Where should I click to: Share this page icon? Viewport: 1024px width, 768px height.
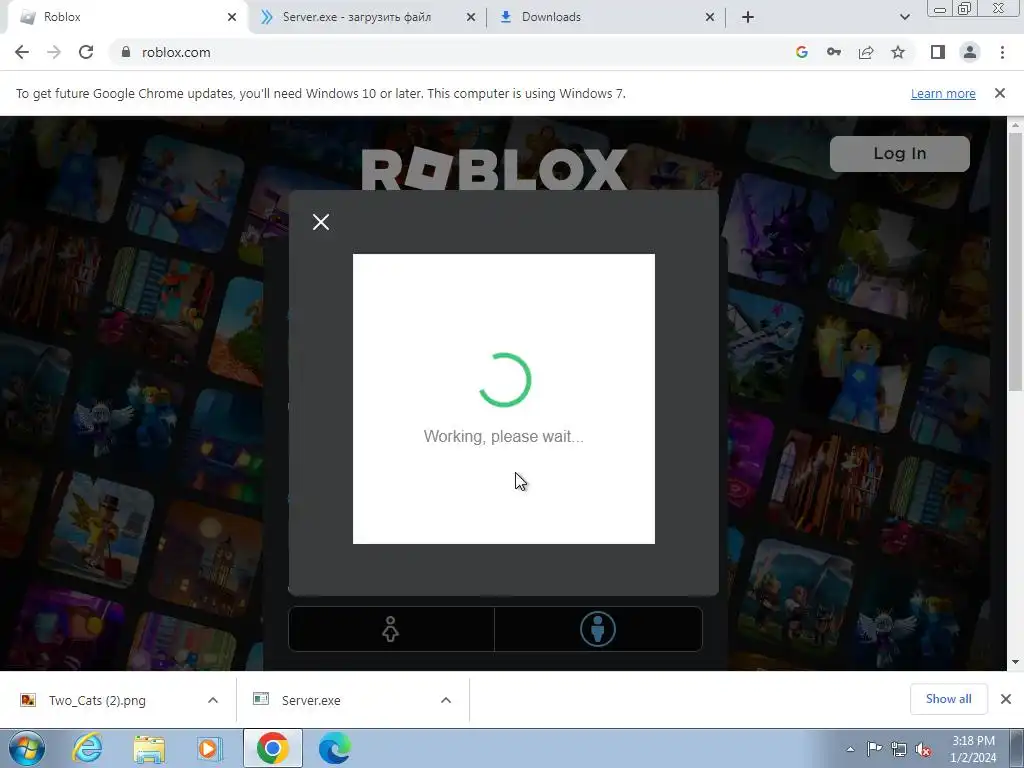coord(866,52)
